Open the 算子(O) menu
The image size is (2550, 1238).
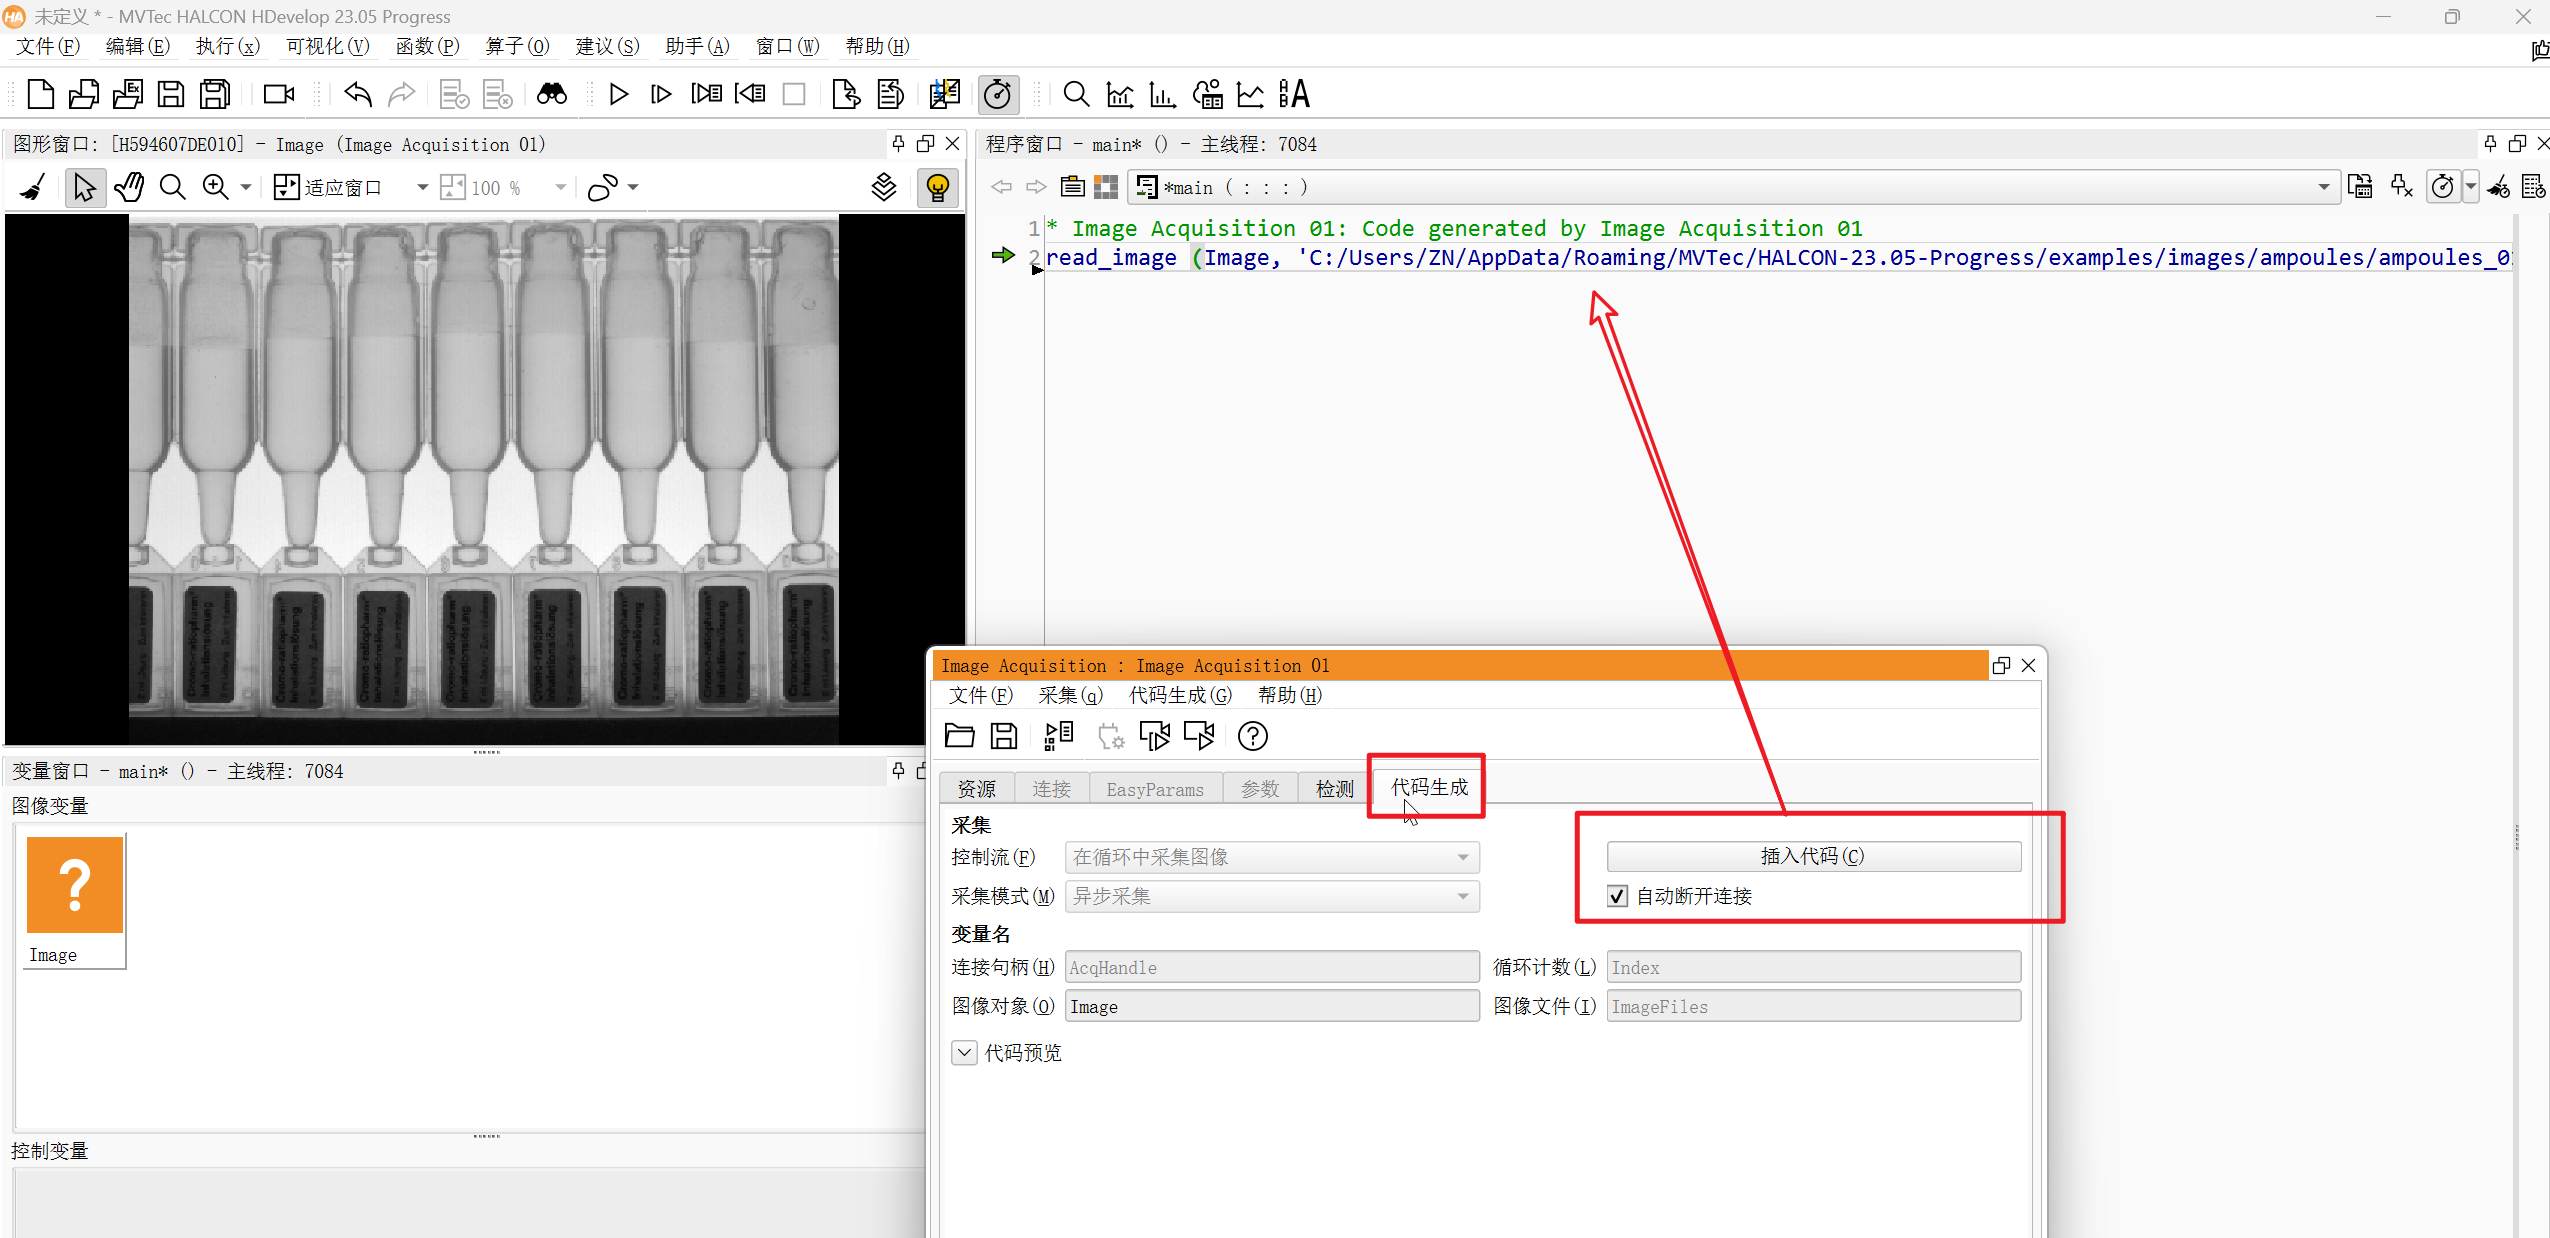tap(517, 46)
